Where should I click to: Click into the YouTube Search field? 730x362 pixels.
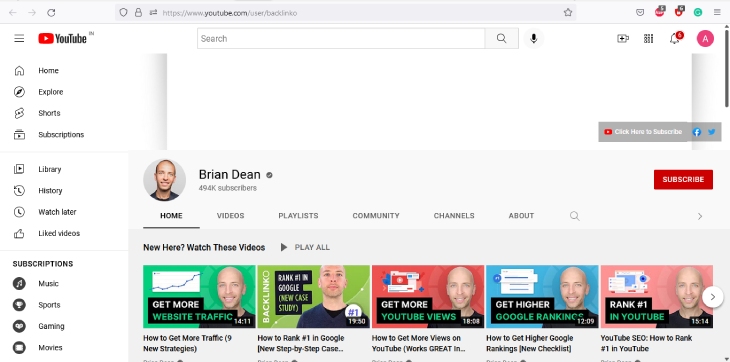tap(341, 39)
